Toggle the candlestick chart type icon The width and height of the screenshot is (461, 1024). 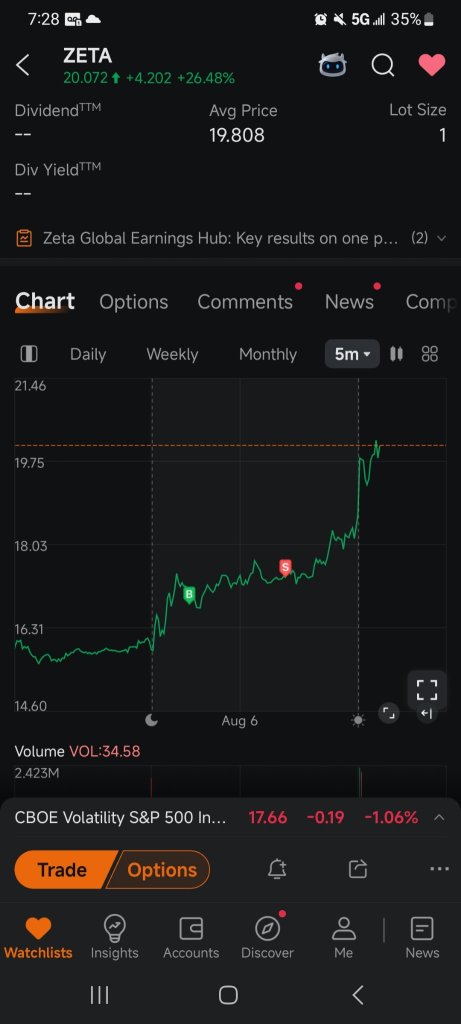[x=396, y=354]
